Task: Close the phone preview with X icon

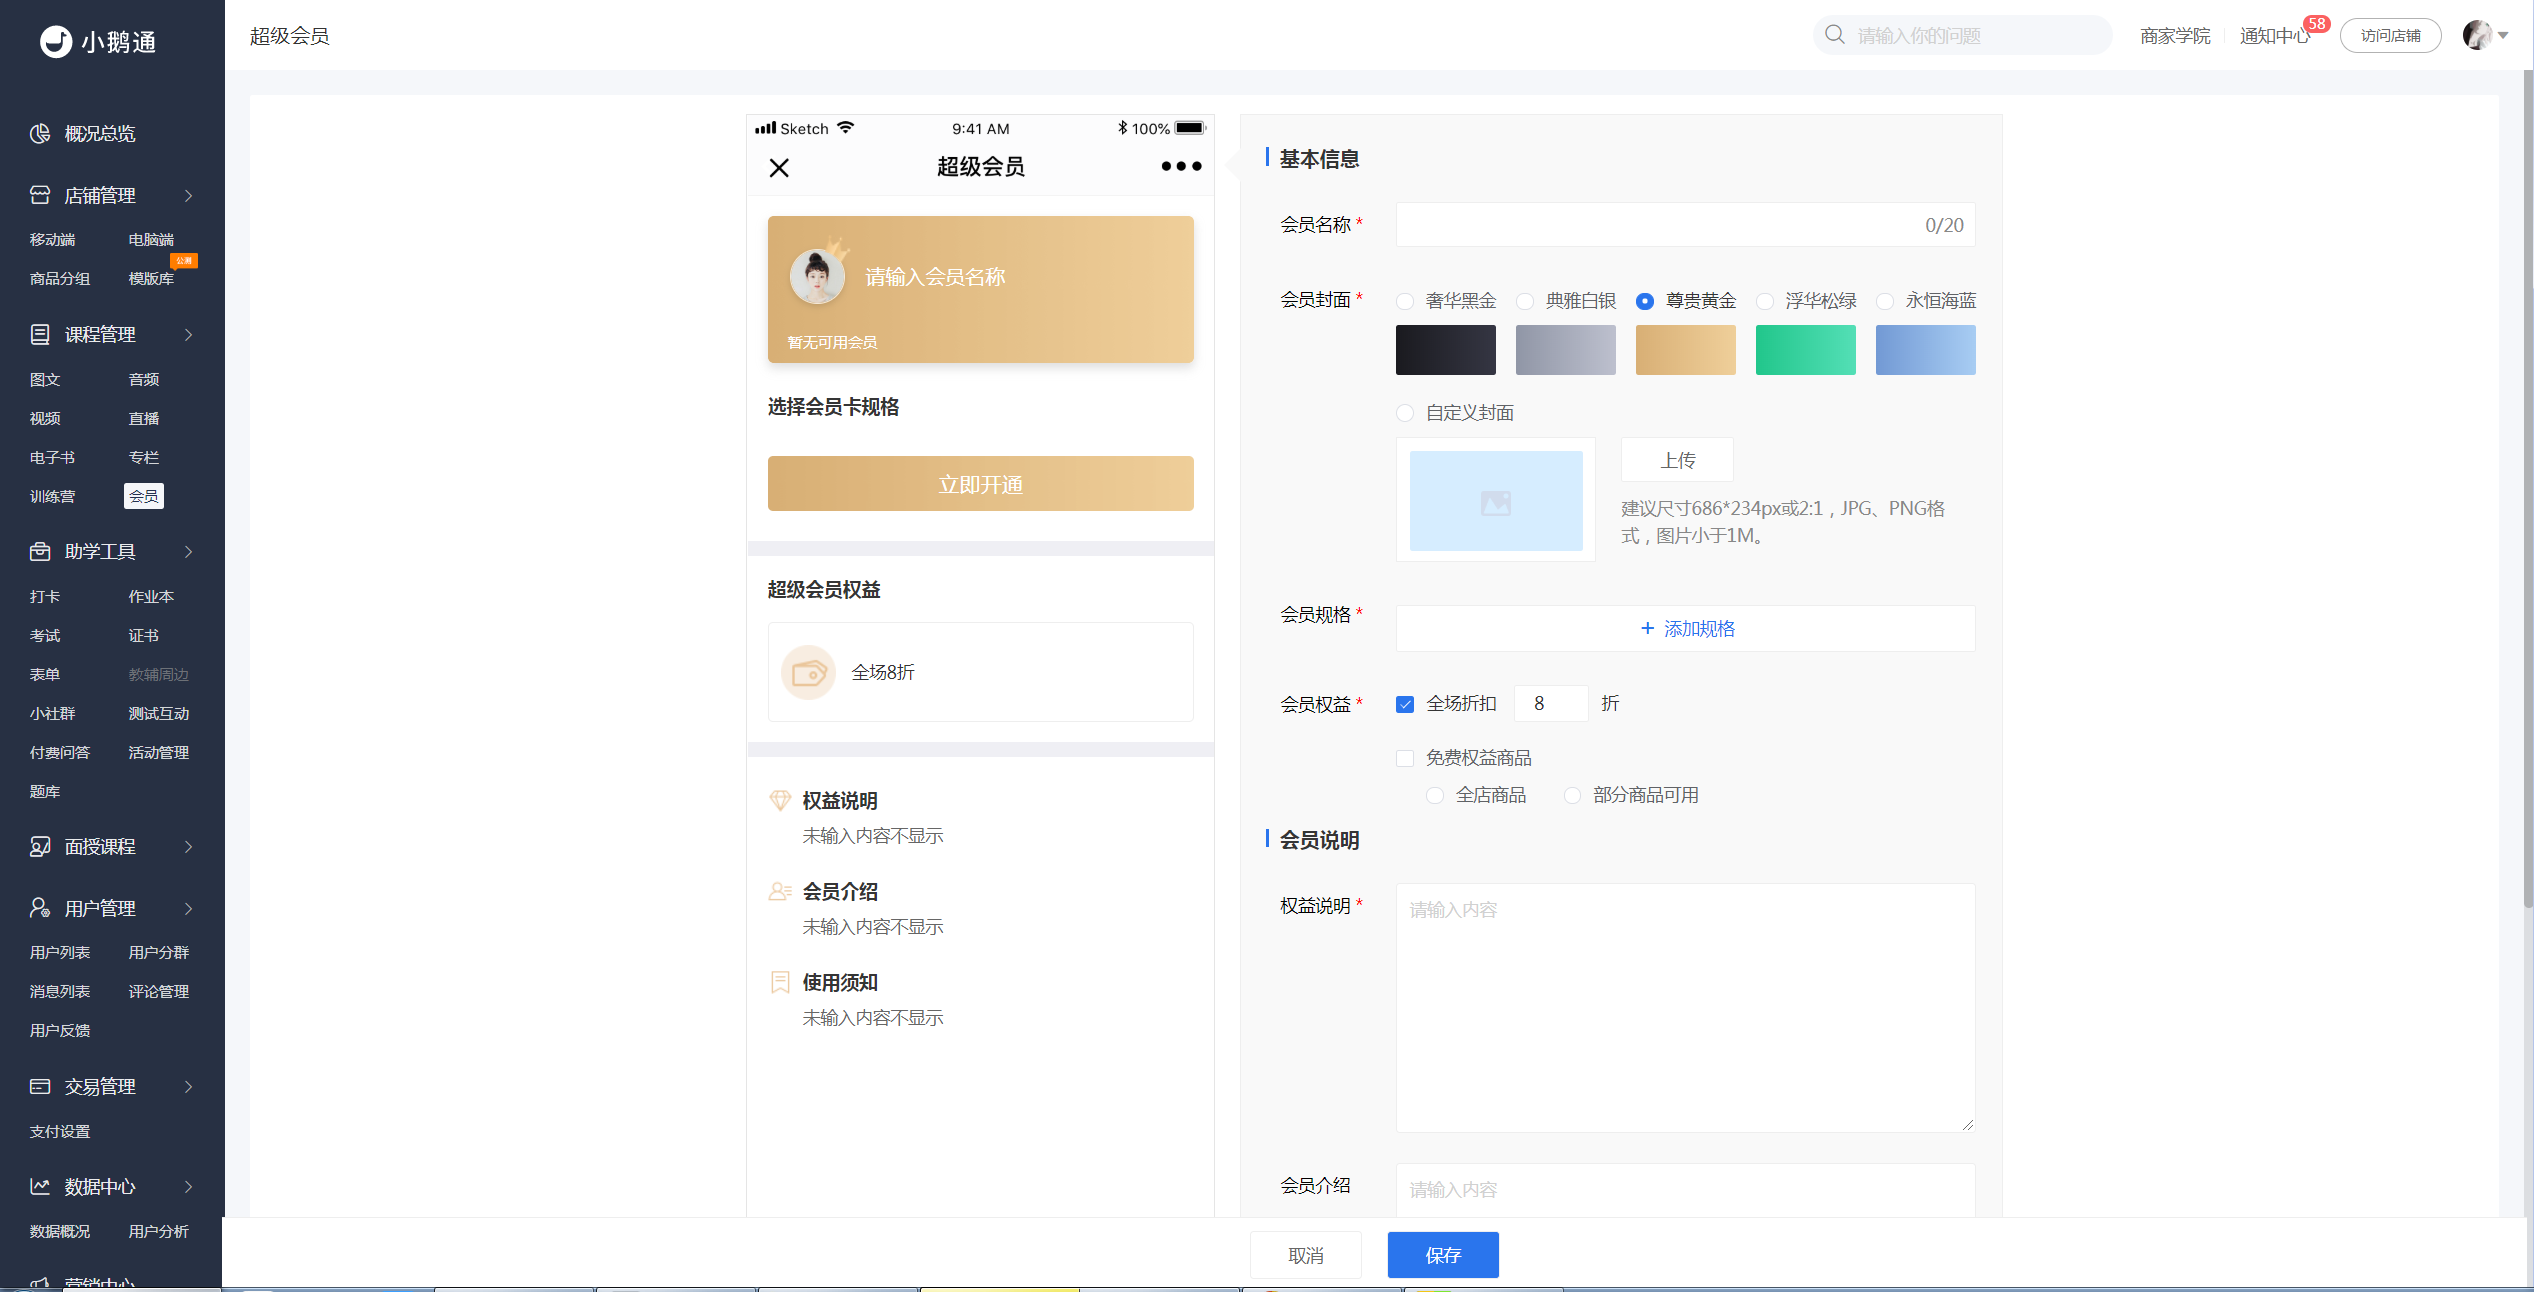Action: point(779,168)
